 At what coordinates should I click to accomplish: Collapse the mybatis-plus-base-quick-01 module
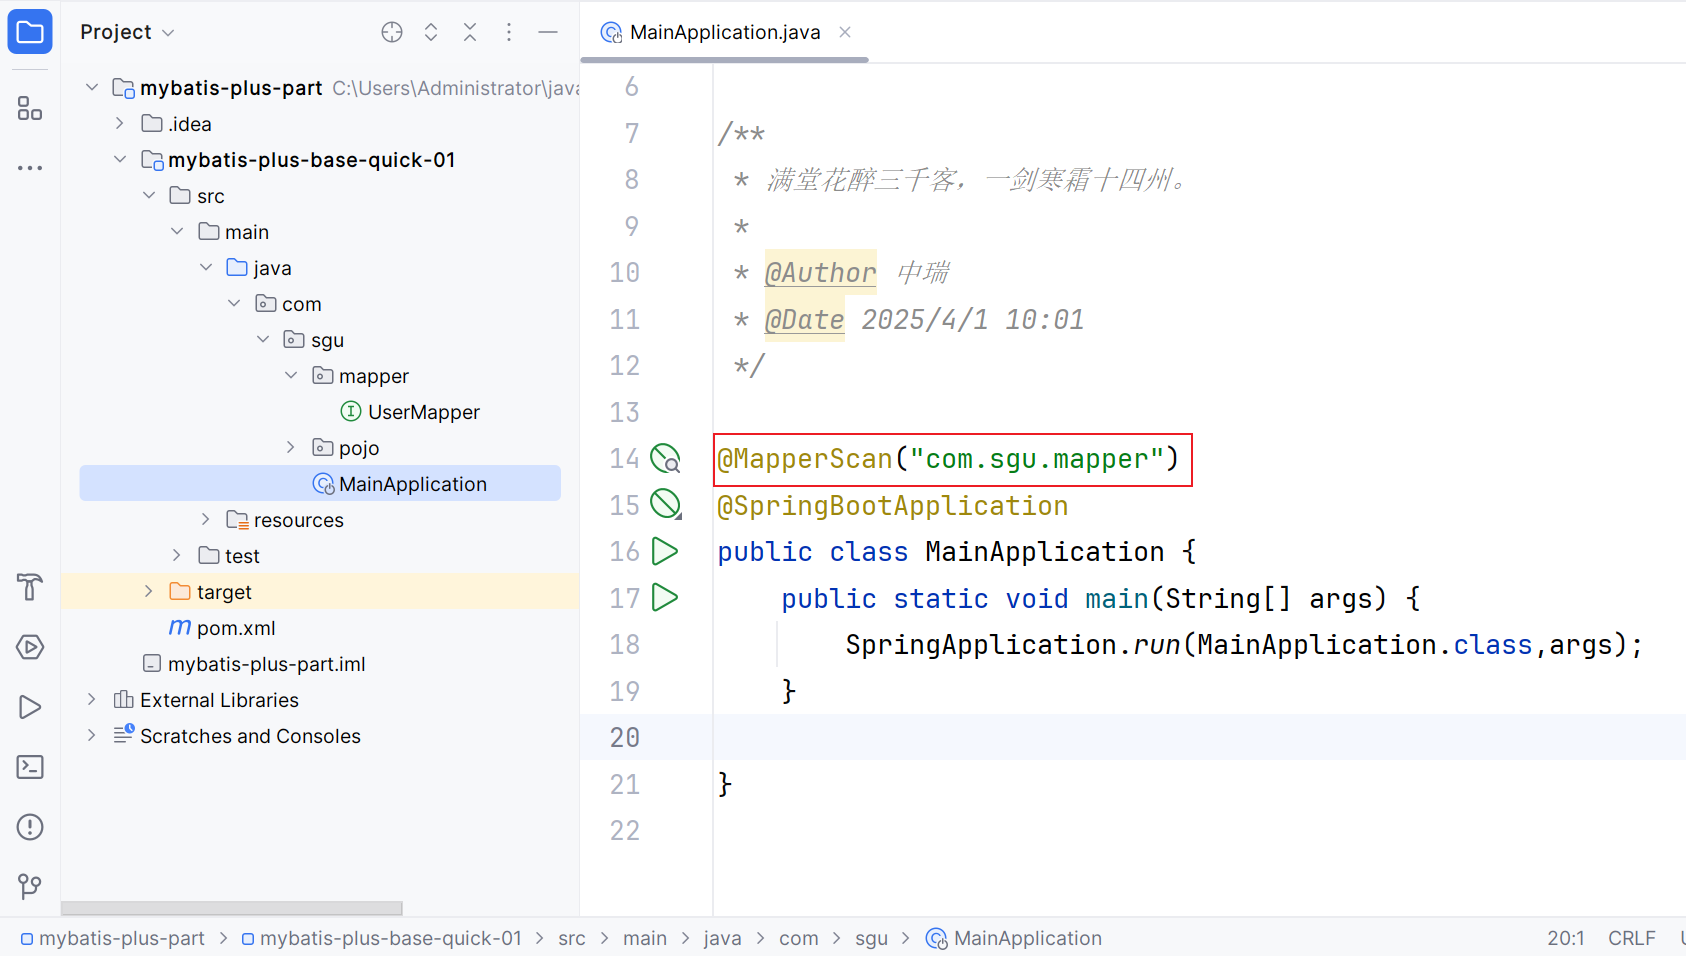(120, 159)
